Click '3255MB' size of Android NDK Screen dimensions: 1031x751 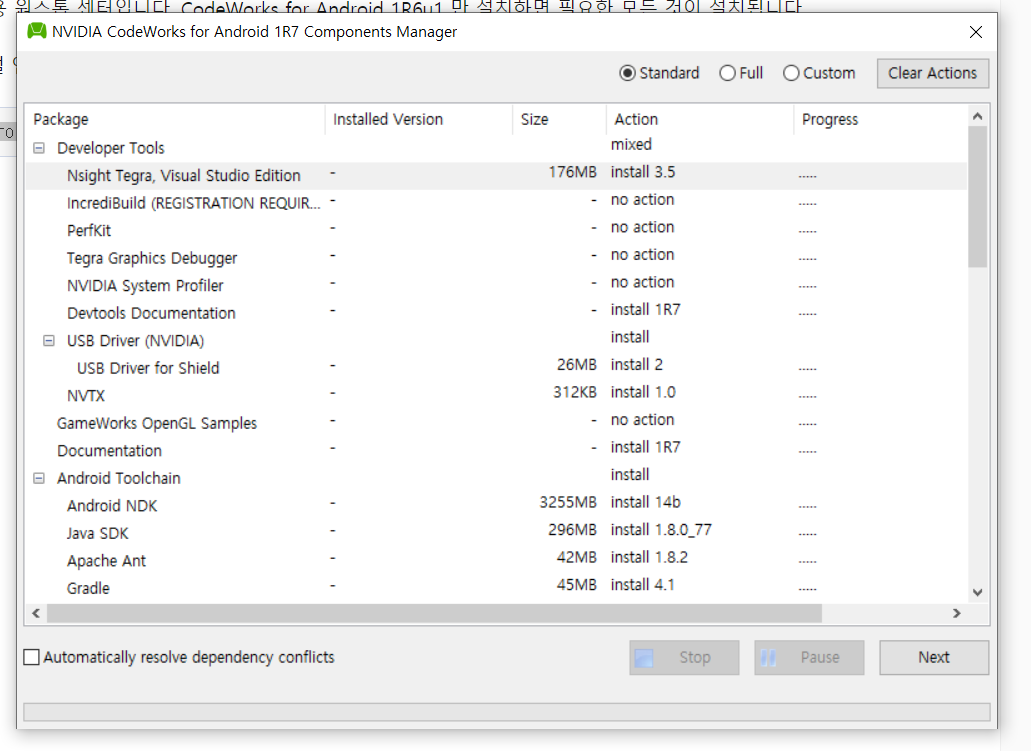pos(568,502)
